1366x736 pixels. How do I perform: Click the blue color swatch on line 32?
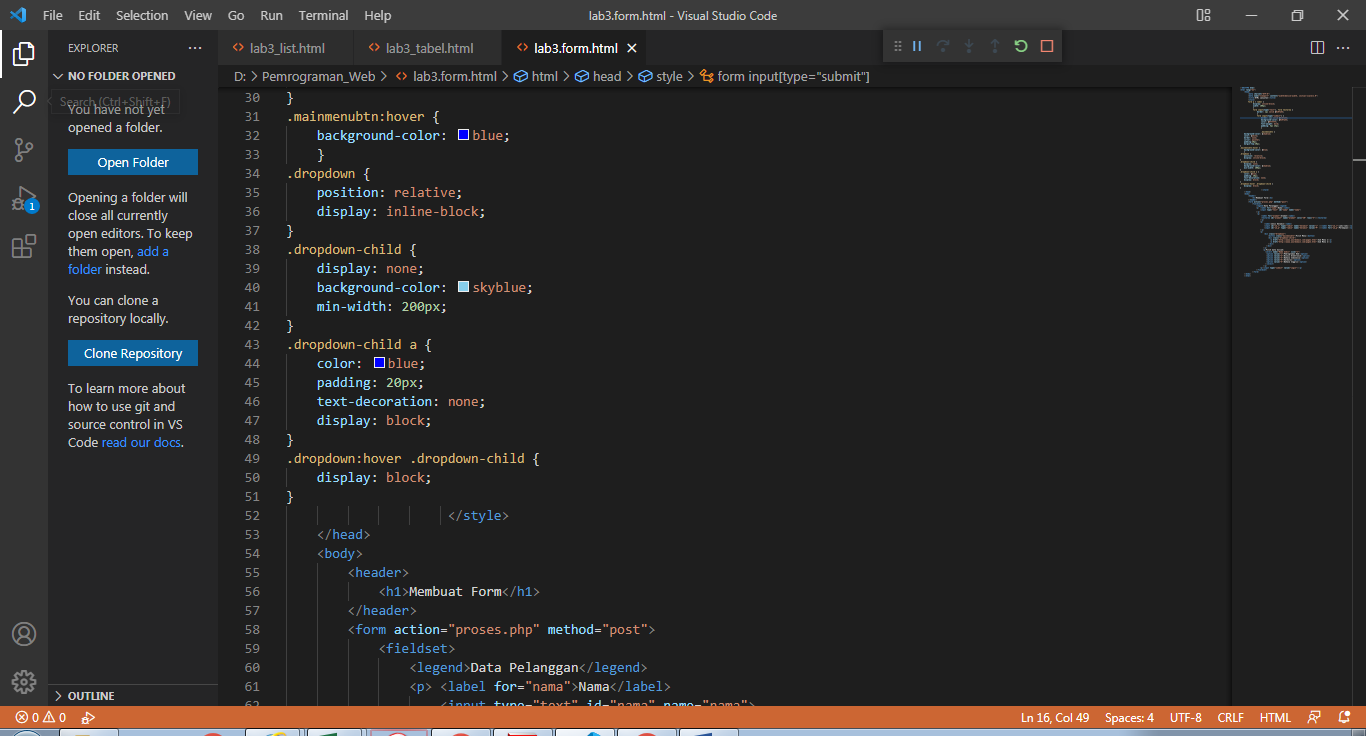coord(461,135)
